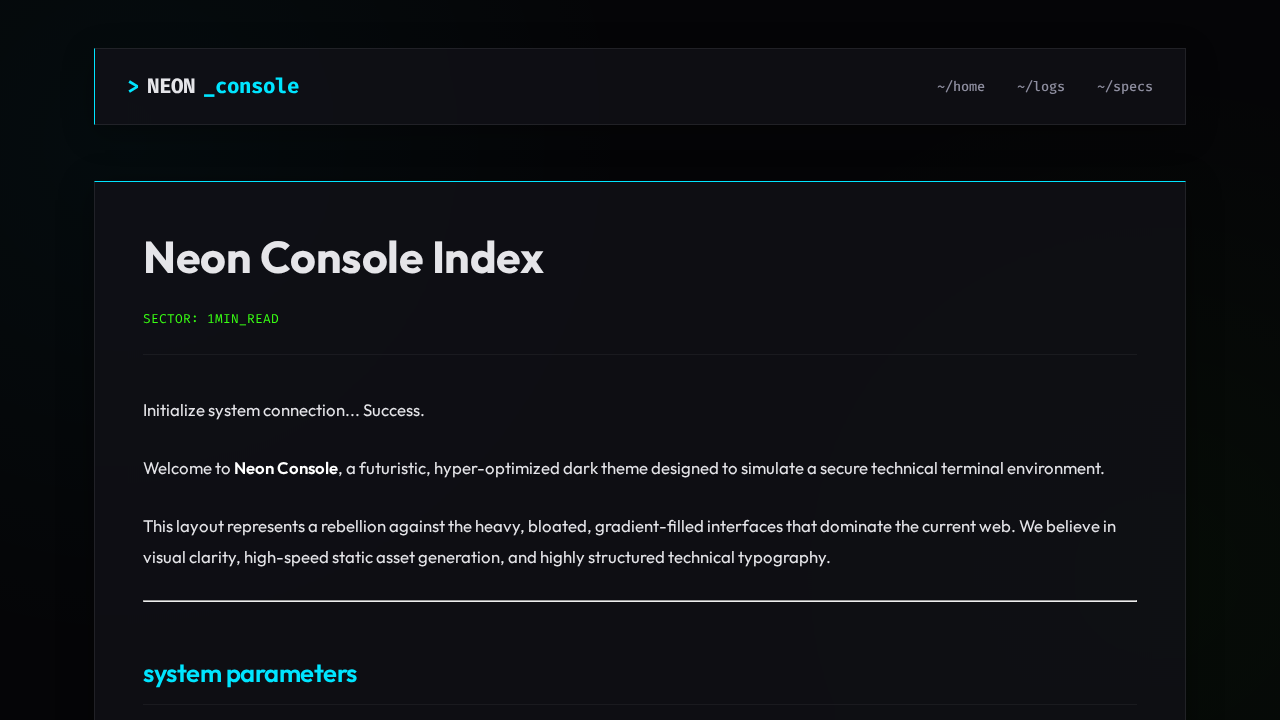This screenshot has width=1280, height=720.
Task: Click the Neon Console Index heading
Action: coord(343,257)
